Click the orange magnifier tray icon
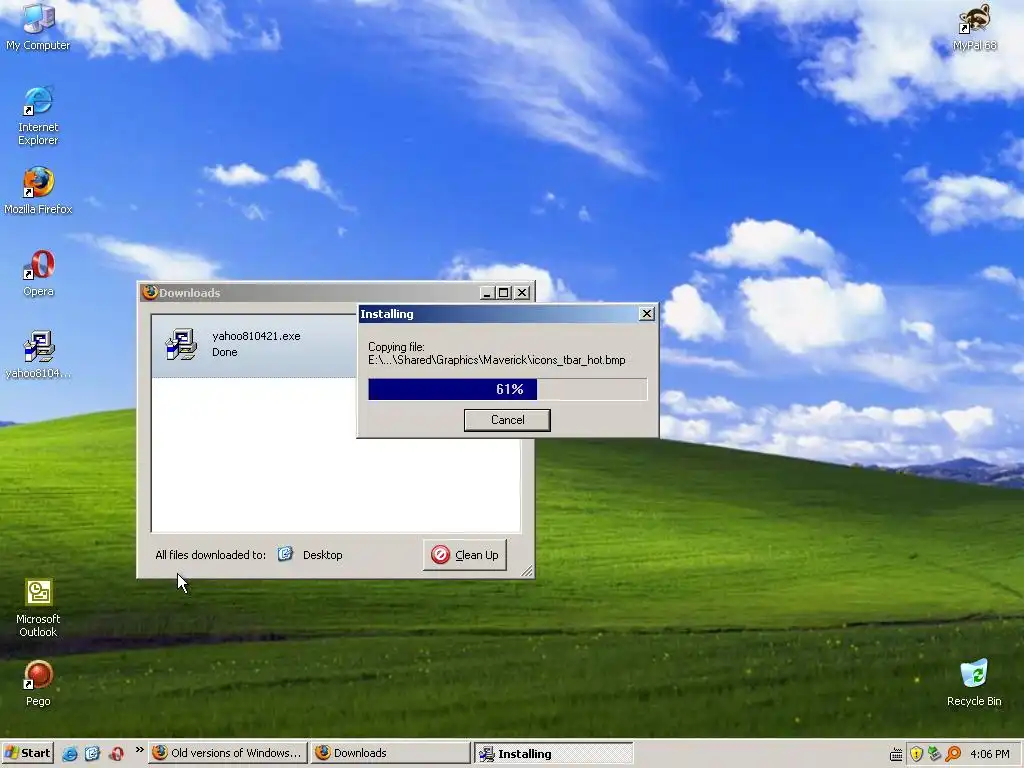Viewport: 1024px width, 768px height. pyautogui.click(x=953, y=754)
